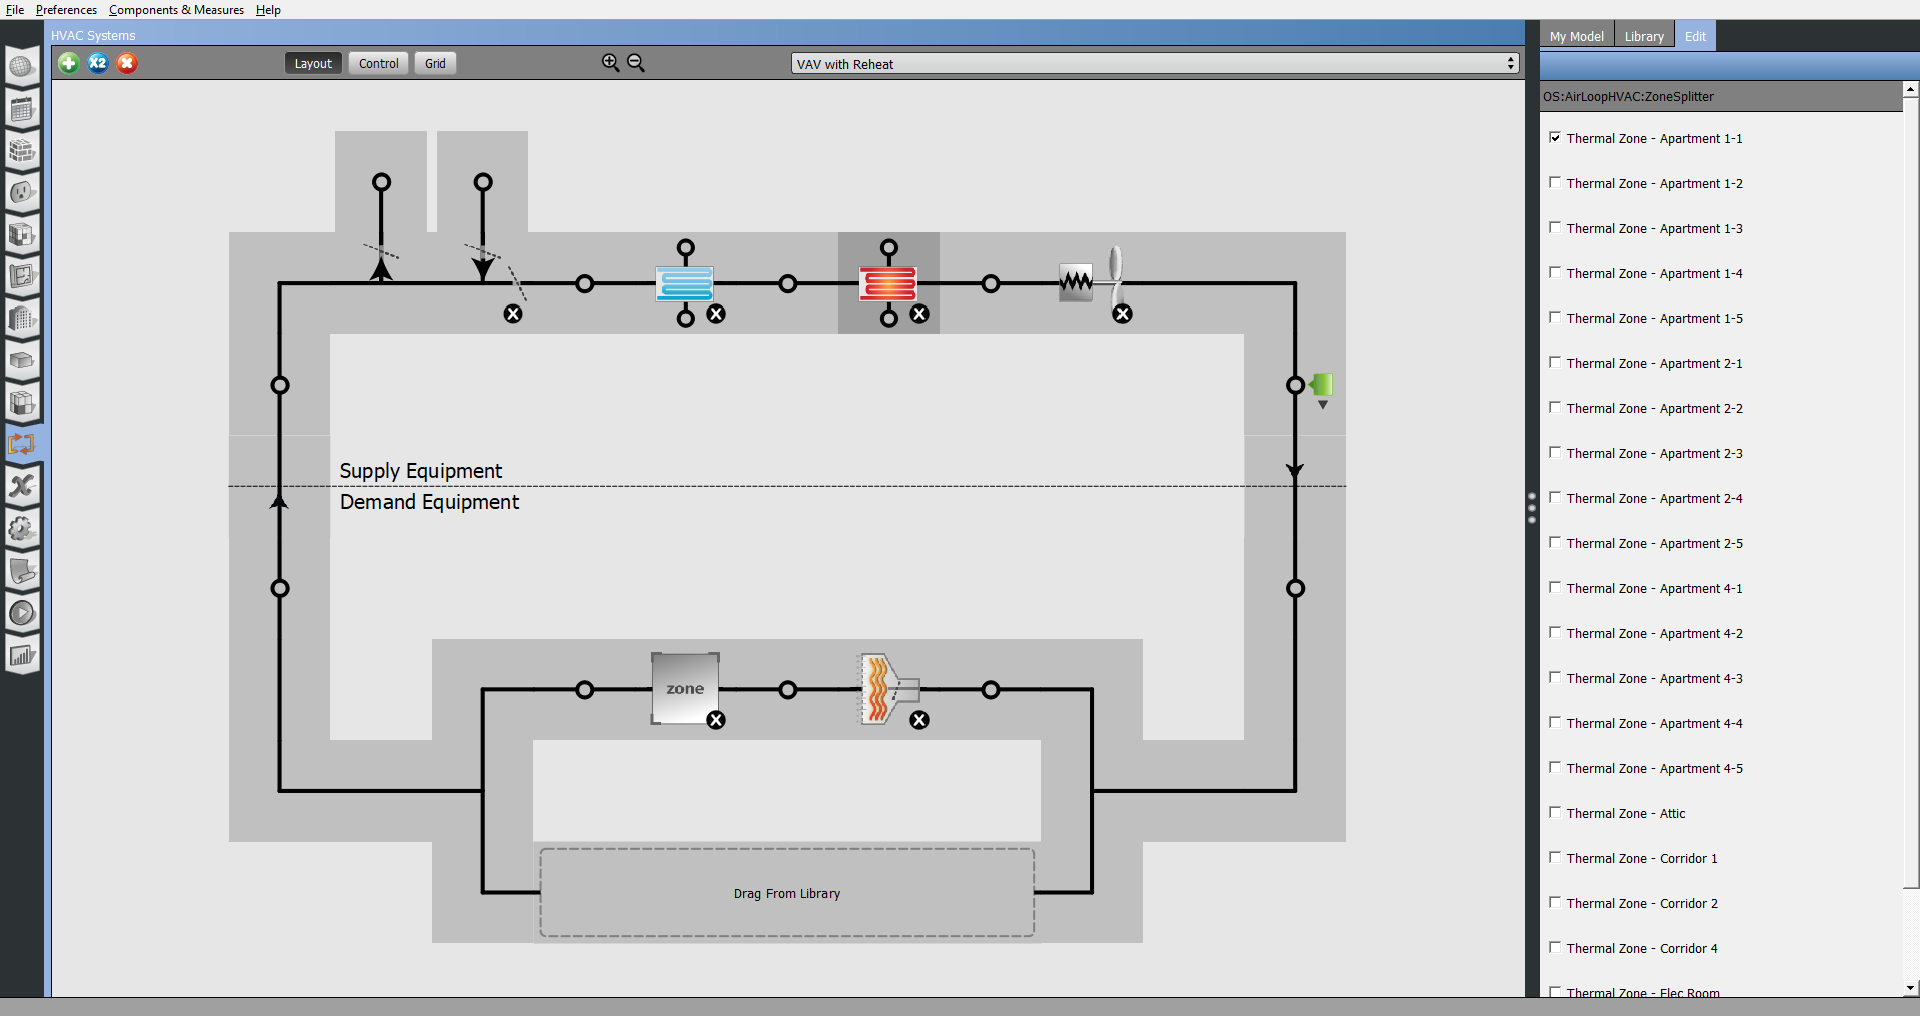The width and height of the screenshot is (1920, 1016).
Task: Click the red delete system icon
Action: click(126, 63)
